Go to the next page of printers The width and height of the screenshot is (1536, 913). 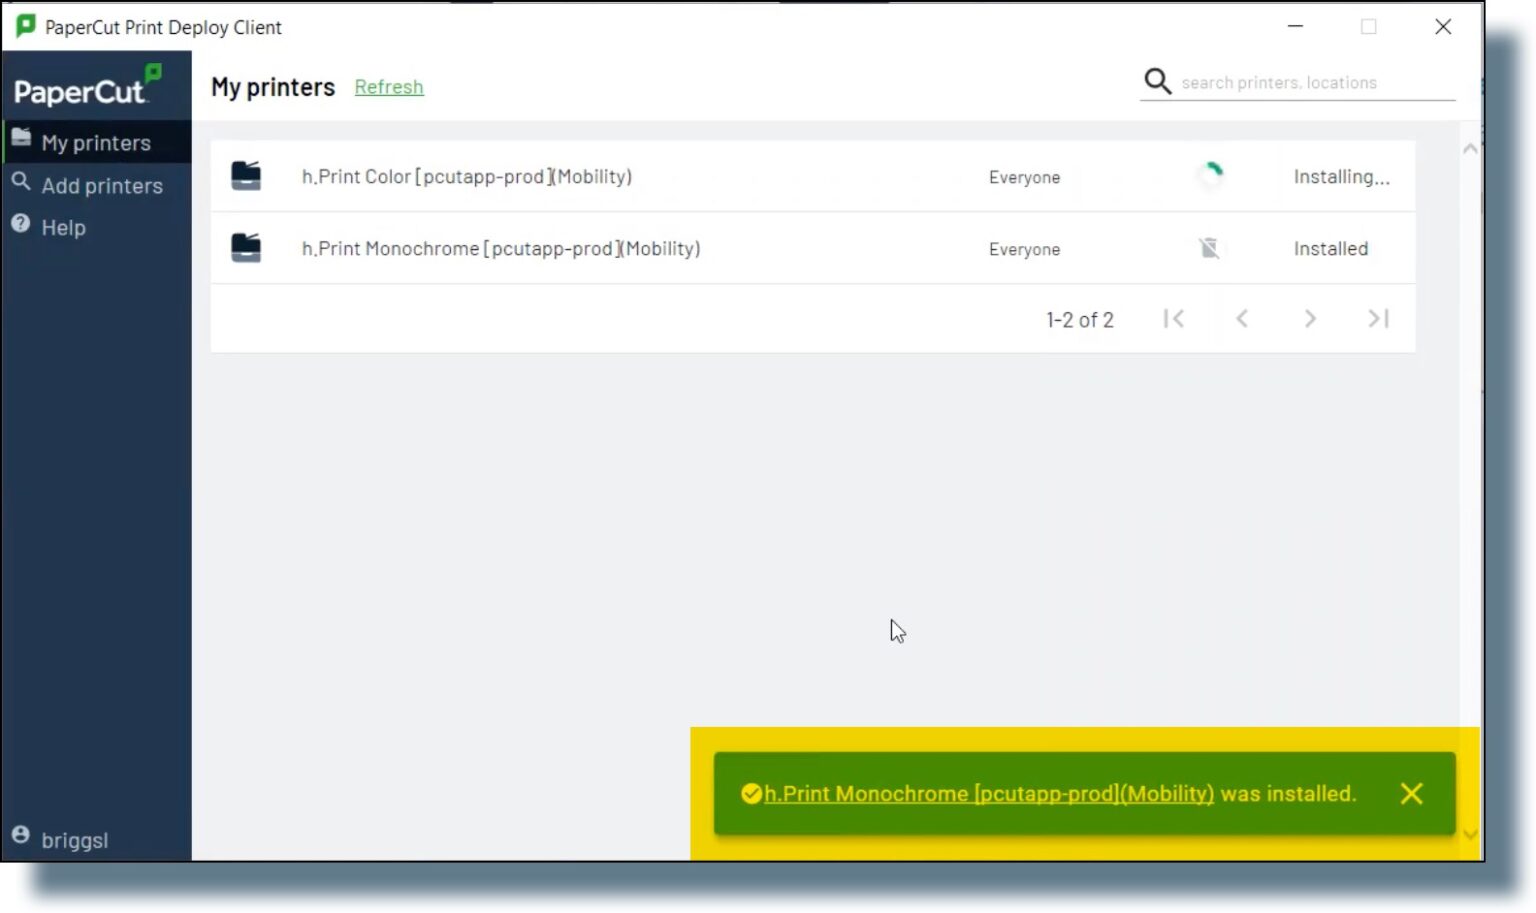pyautogui.click(x=1310, y=318)
